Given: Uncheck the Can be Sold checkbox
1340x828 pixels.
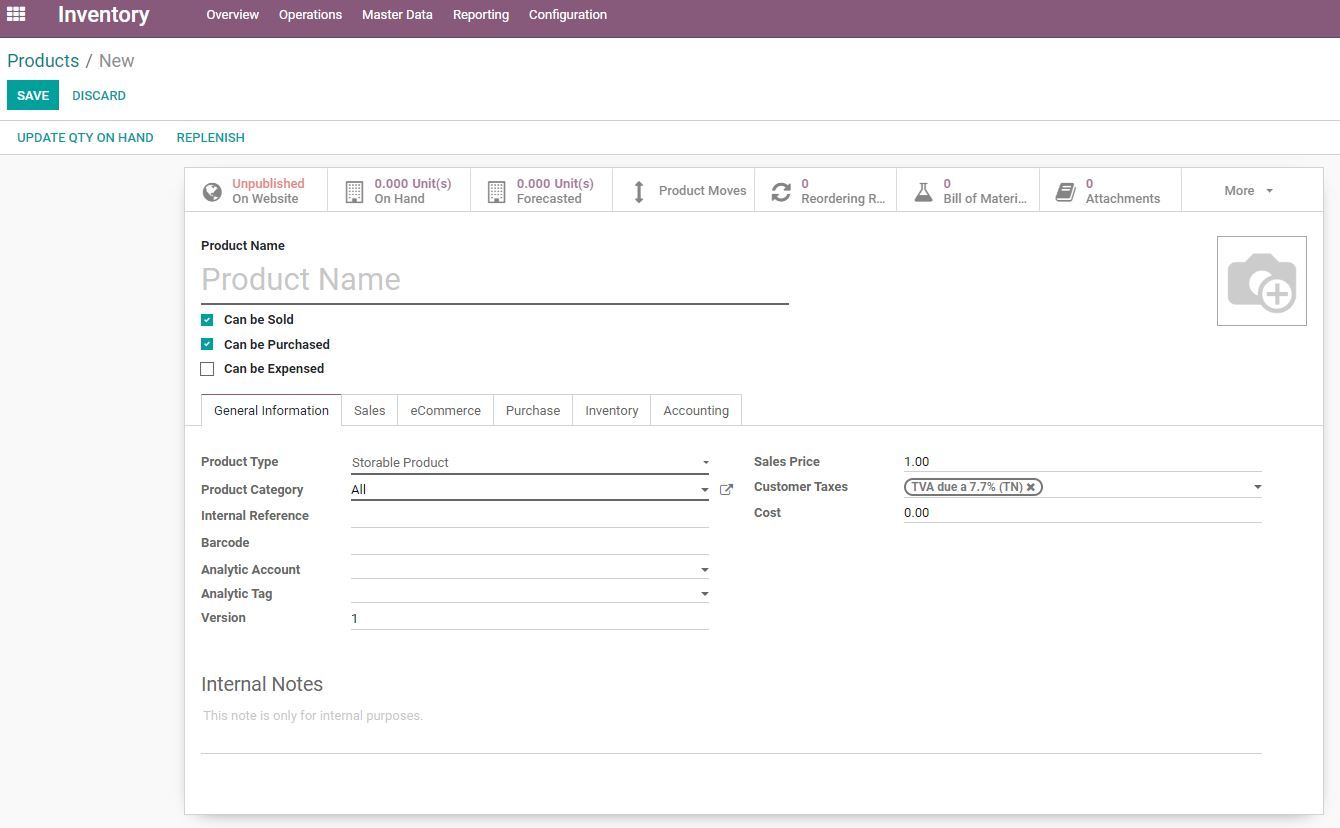Looking at the screenshot, I should pos(207,320).
